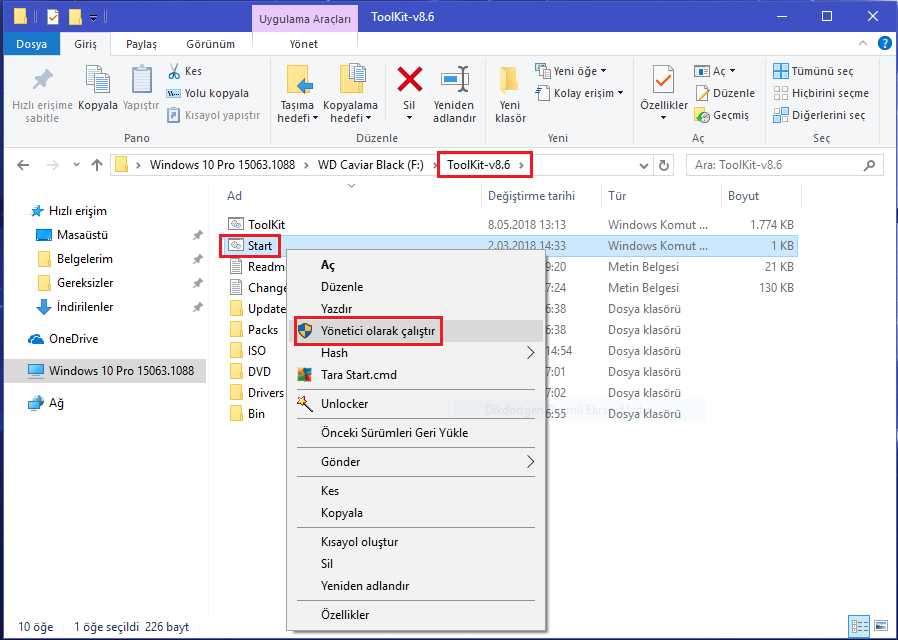898x640 pixels.
Task: Open the Kolay erişim dropdown
Action: tap(580, 93)
